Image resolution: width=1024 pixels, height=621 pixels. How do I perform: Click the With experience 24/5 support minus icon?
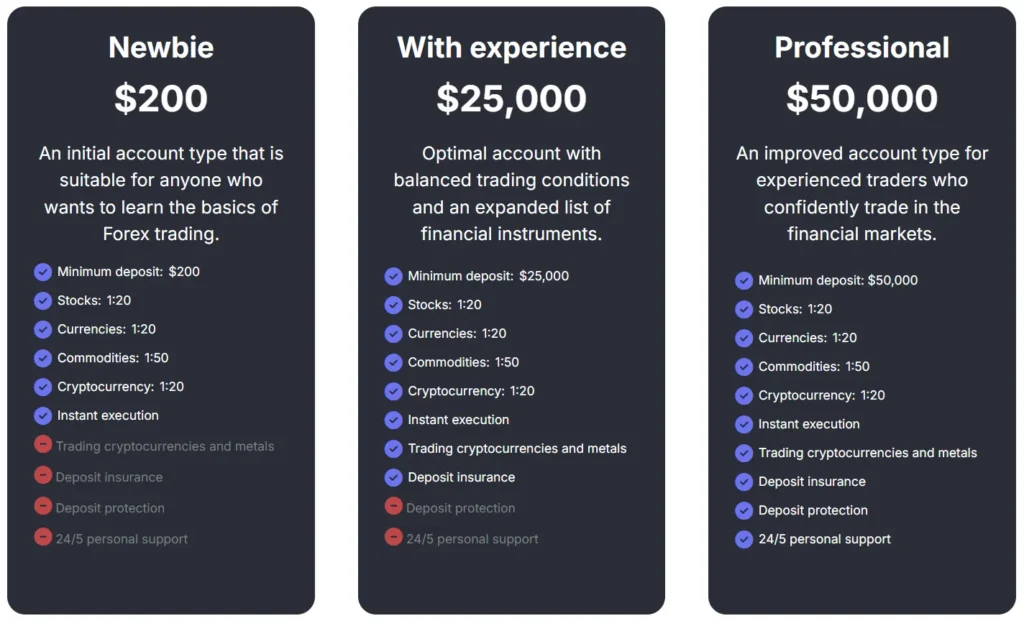pos(394,538)
